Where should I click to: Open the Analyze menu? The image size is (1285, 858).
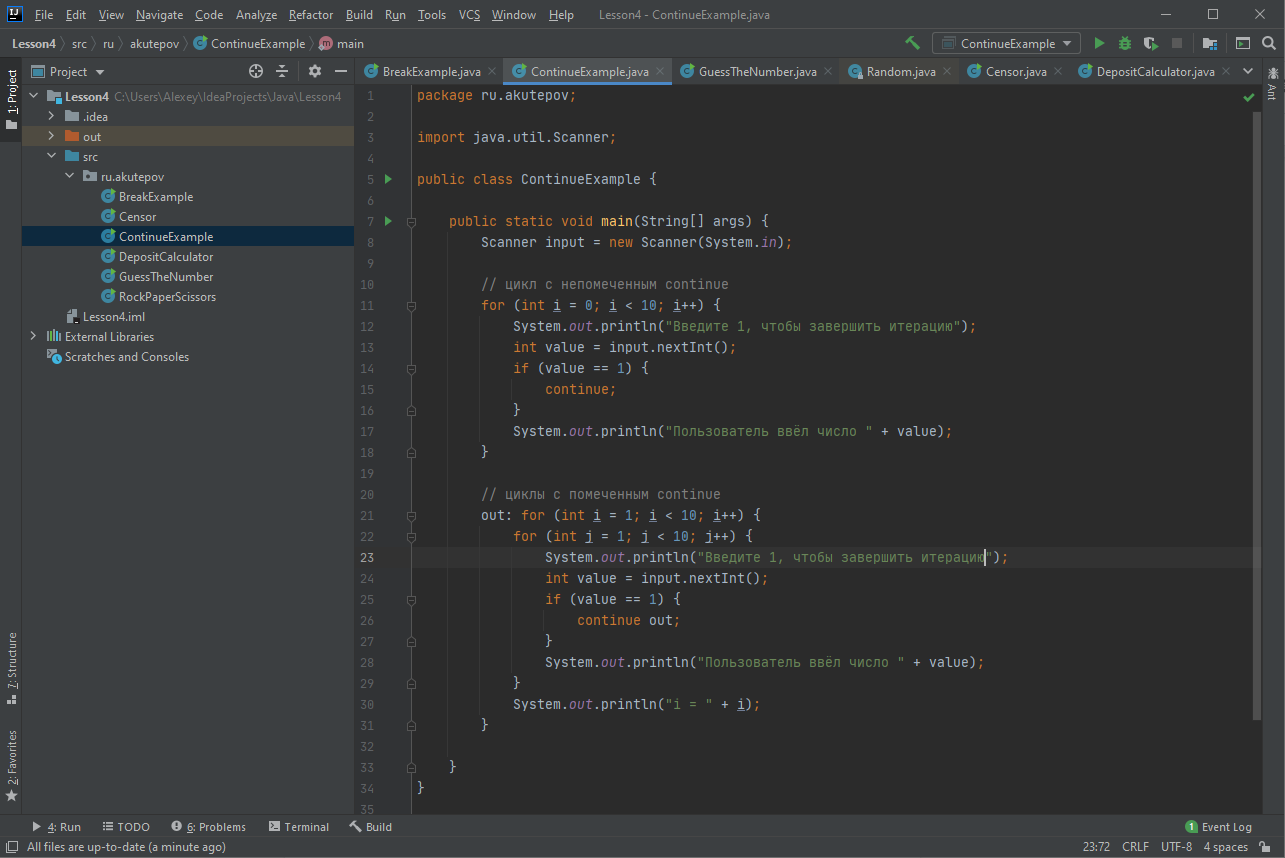[x=256, y=15]
